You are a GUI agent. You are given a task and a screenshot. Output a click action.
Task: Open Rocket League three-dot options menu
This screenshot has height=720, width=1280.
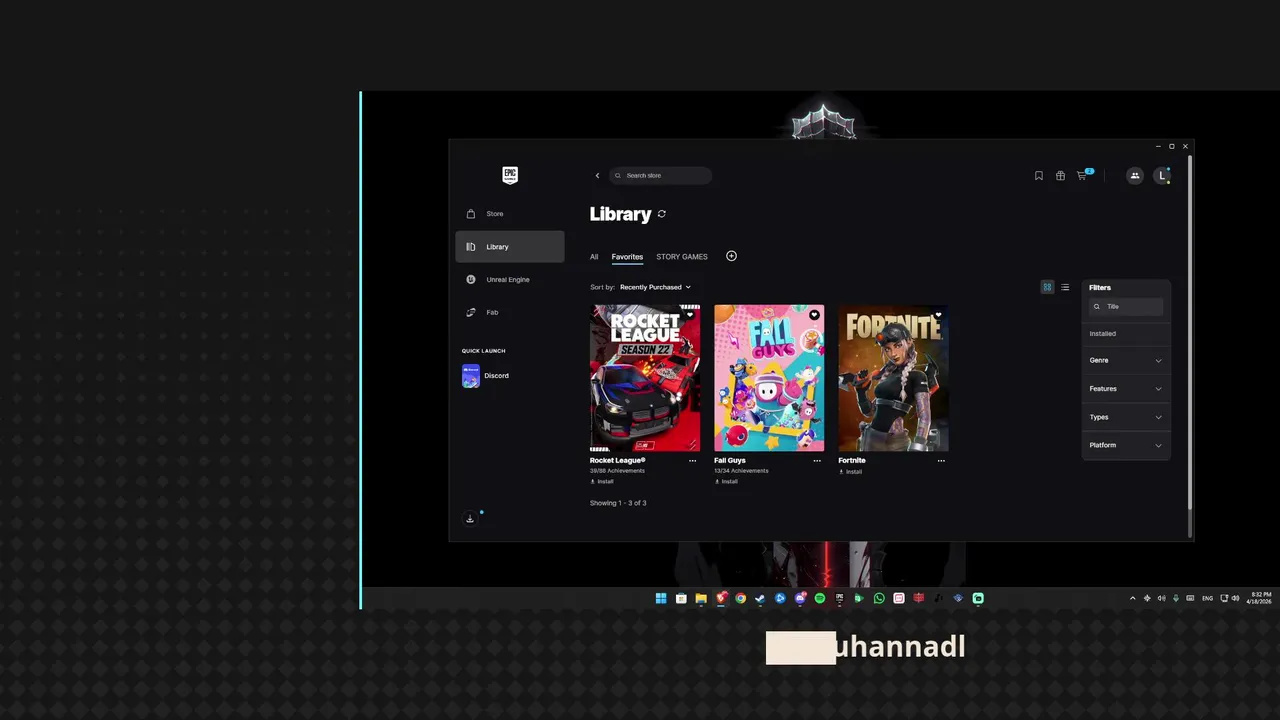click(x=693, y=461)
